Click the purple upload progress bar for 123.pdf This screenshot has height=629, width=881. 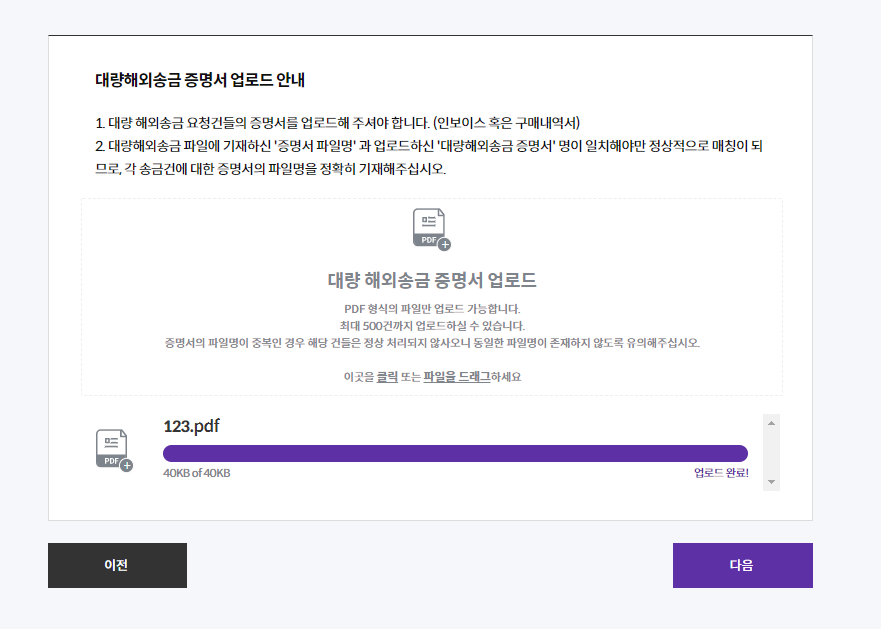[455, 453]
